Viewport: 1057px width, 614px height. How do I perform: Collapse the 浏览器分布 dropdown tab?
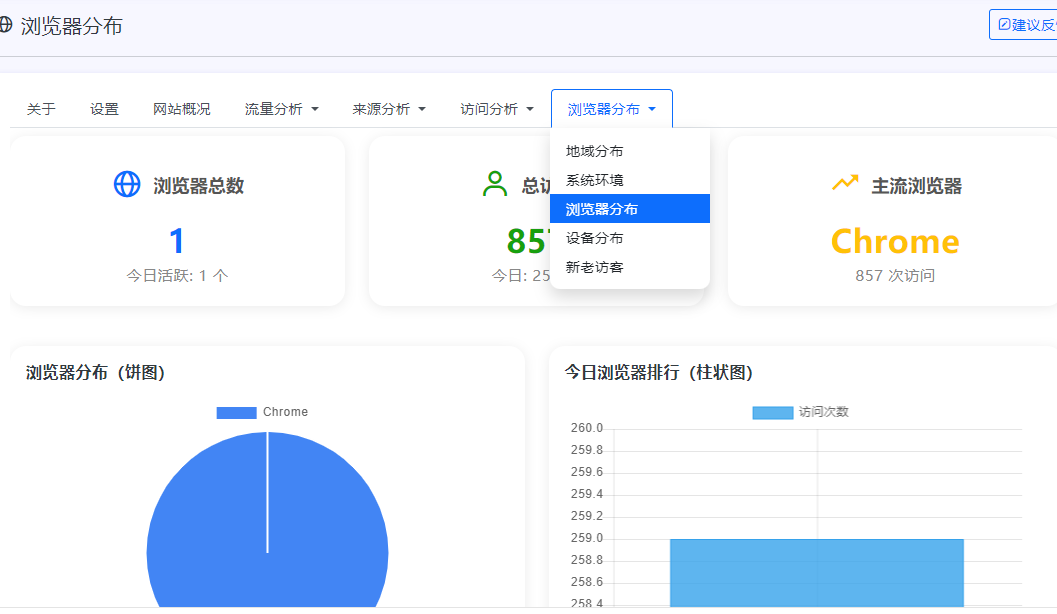click(612, 109)
